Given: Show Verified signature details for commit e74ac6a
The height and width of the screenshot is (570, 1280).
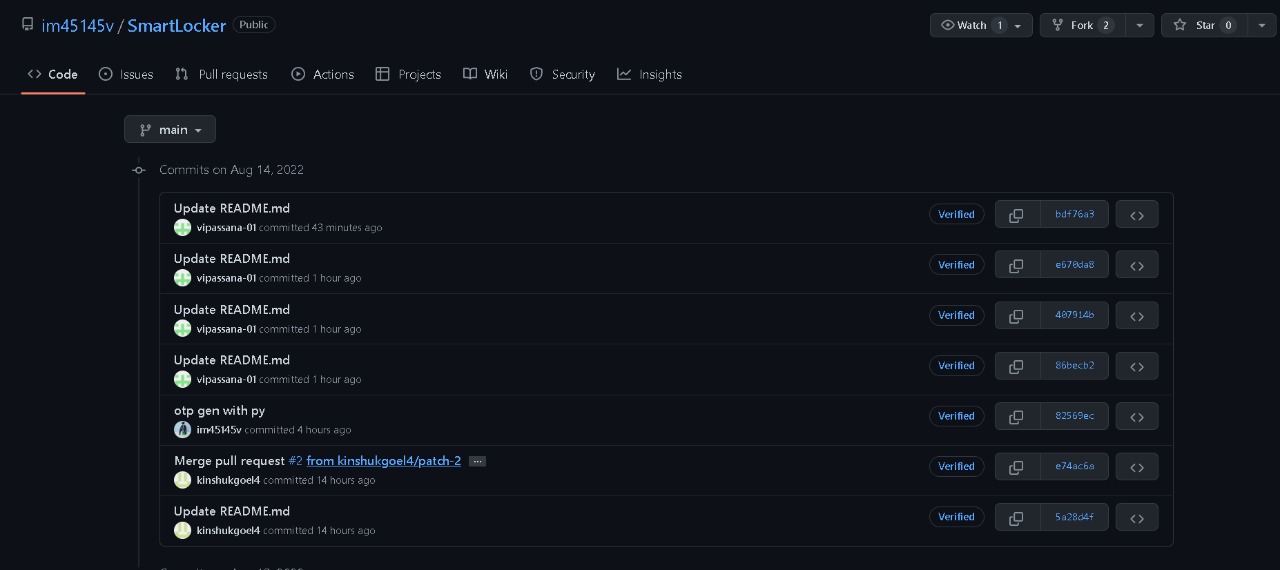Looking at the screenshot, I should click(956, 467).
